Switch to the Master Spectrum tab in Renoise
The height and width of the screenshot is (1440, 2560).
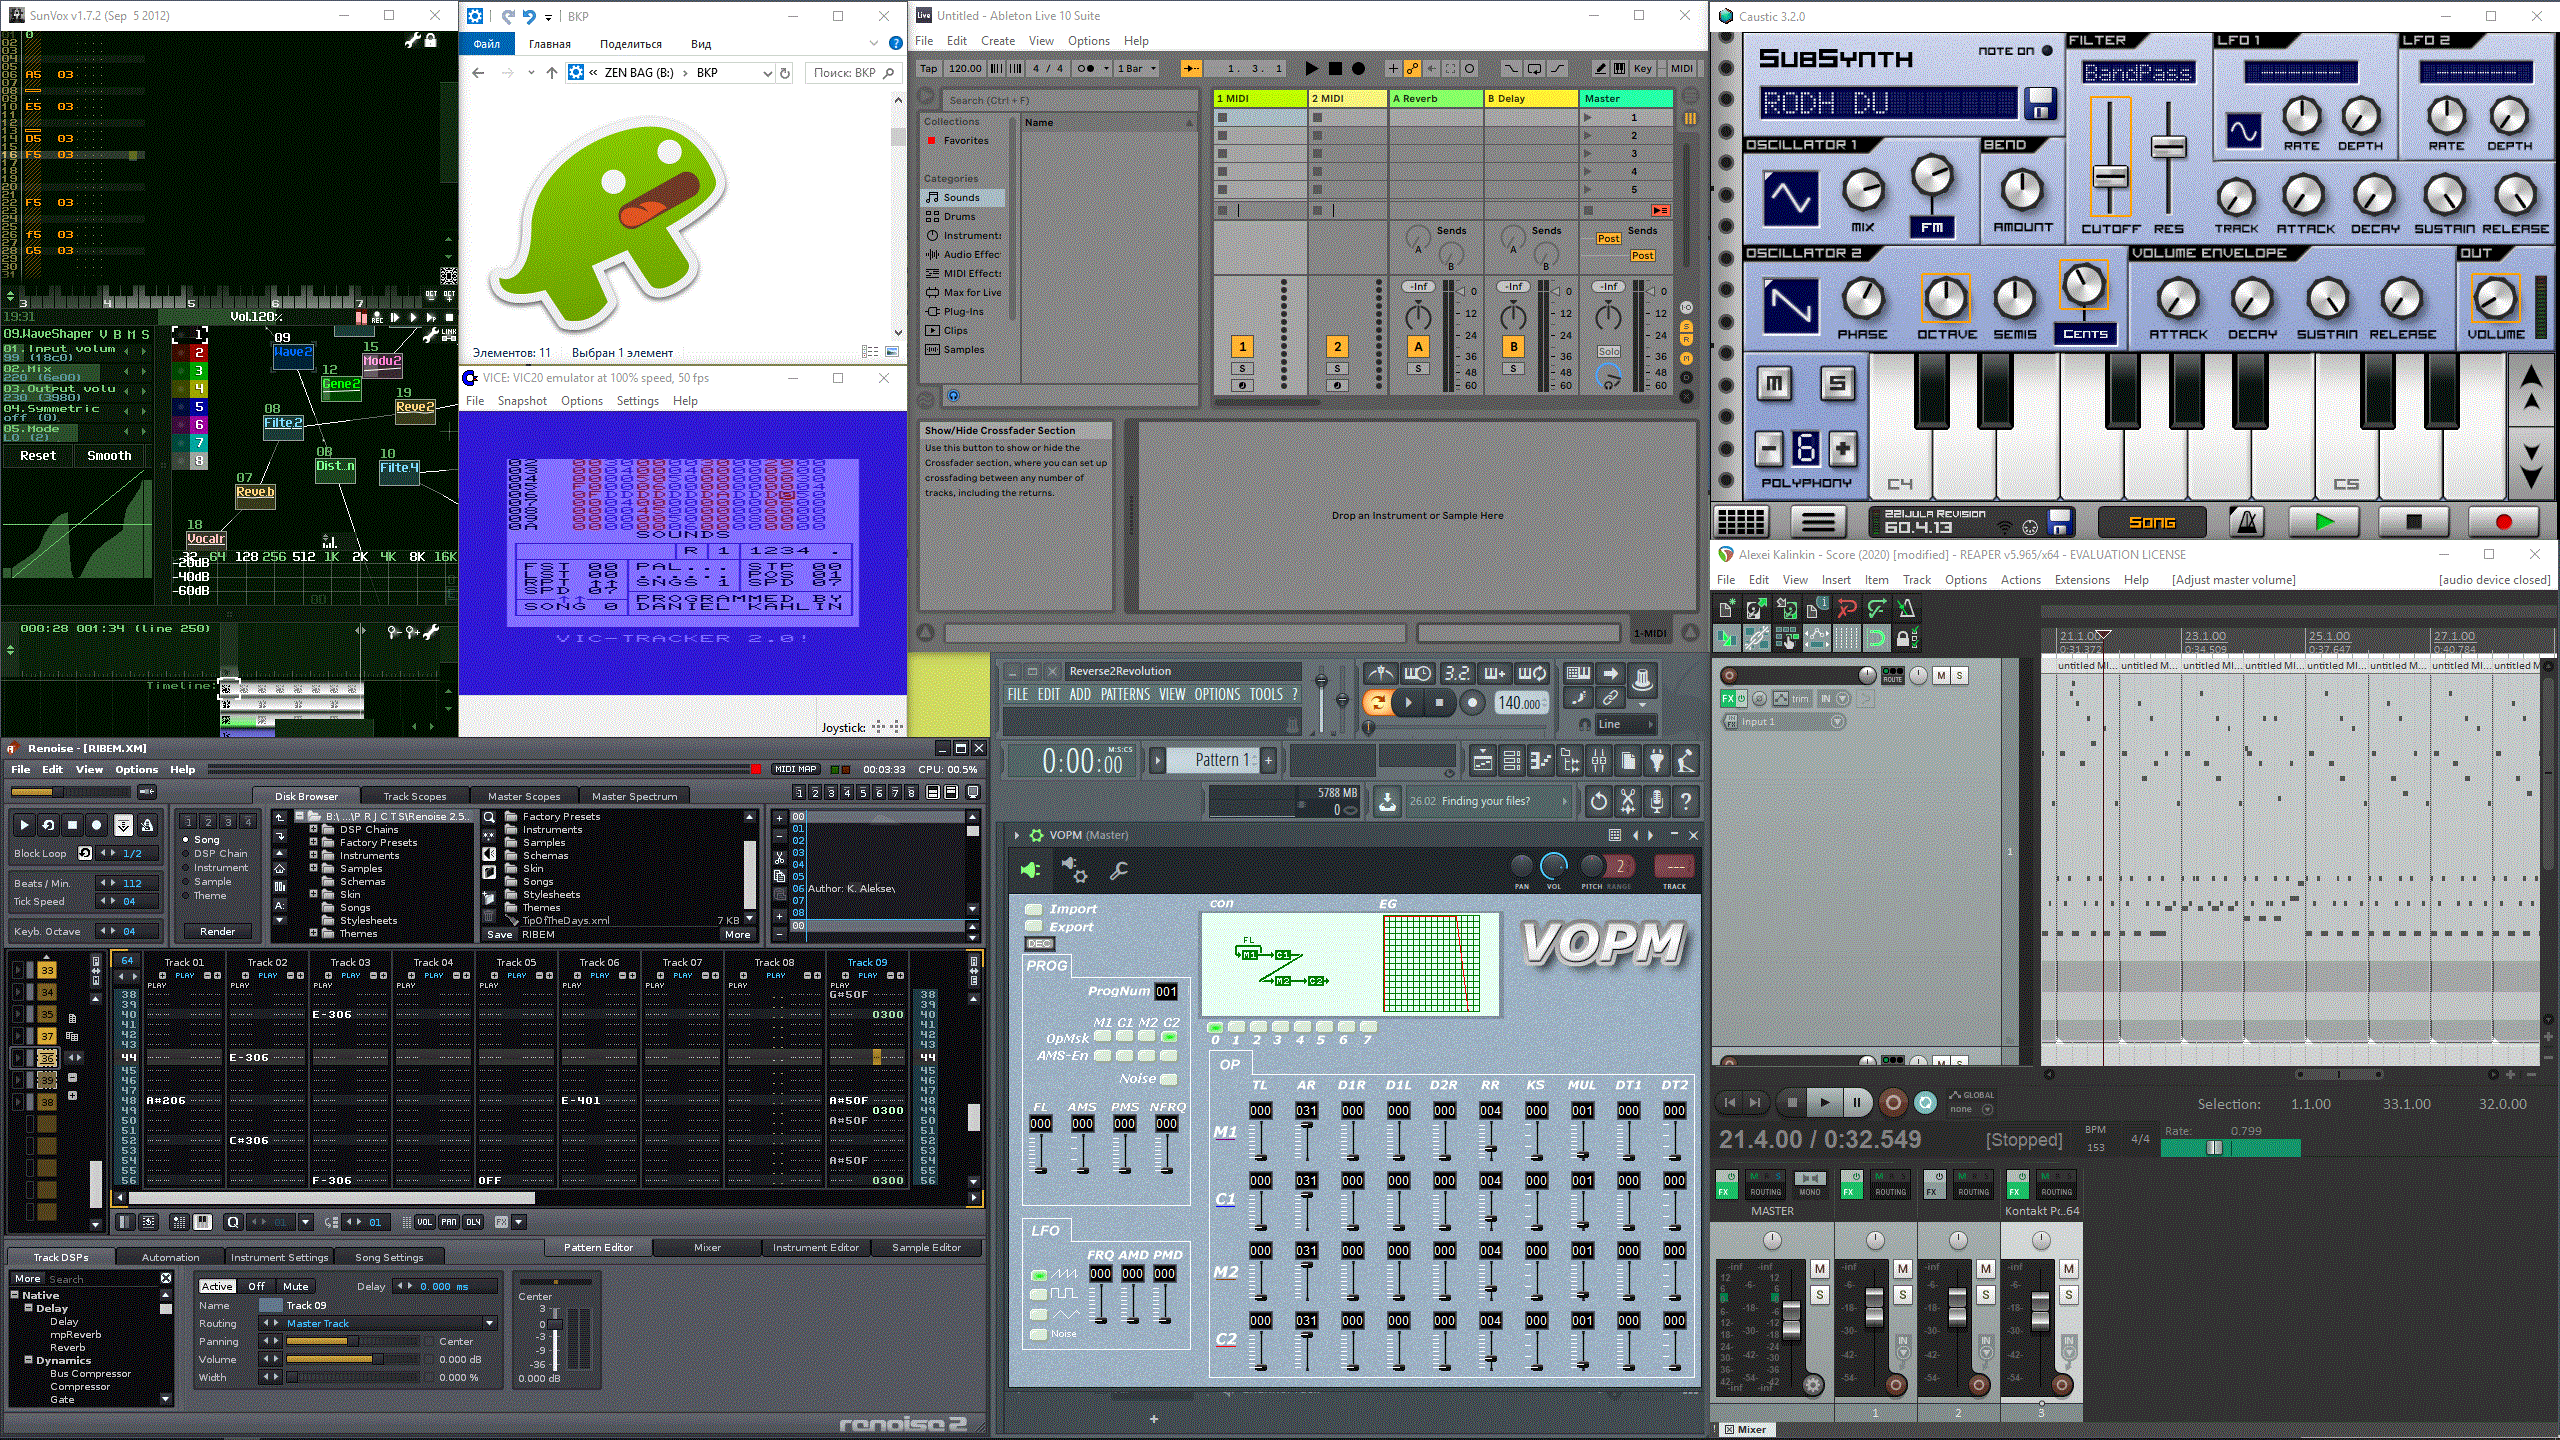click(x=634, y=796)
